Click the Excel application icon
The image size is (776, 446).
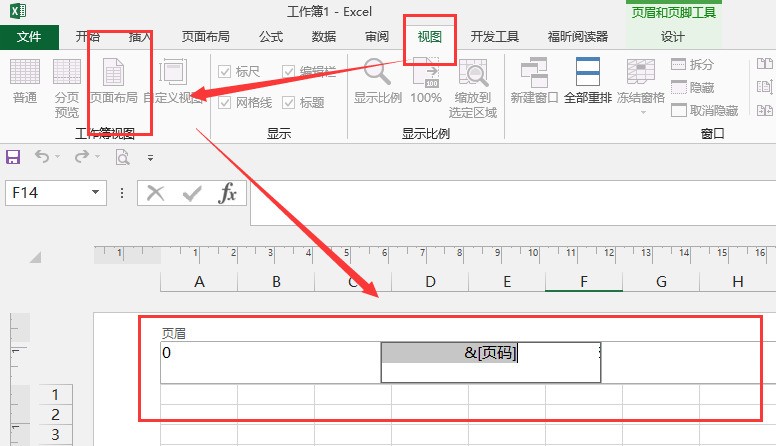pos(18,11)
